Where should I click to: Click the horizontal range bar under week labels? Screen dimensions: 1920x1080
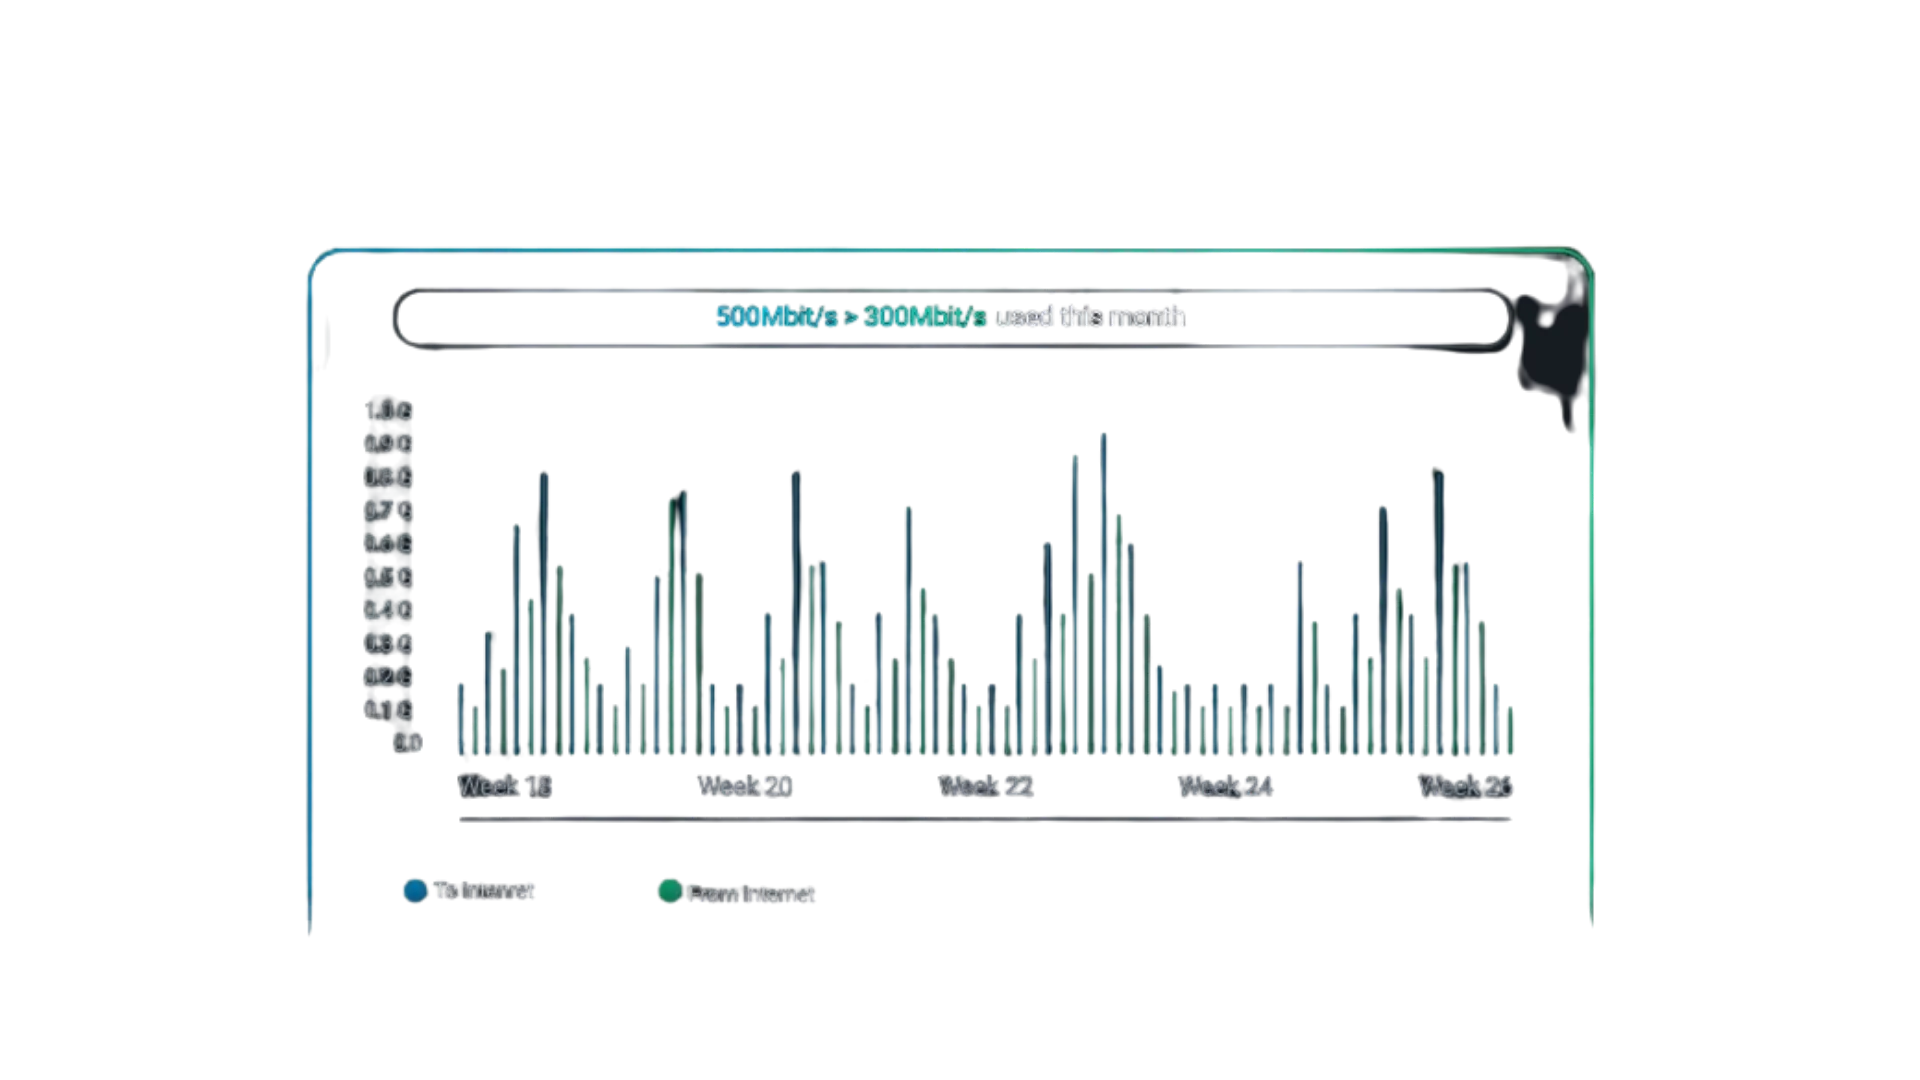click(987, 819)
